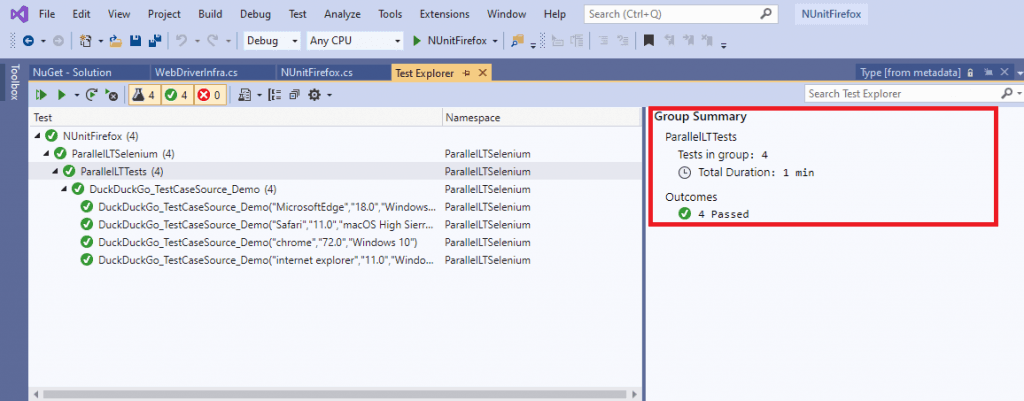Toggle the passed tests filter
1024x401 pixels.
tap(177, 94)
